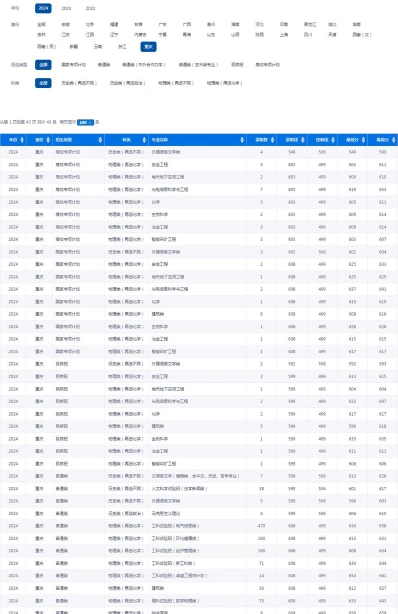
Task: Filter province by 北京
Action: [90, 24]
